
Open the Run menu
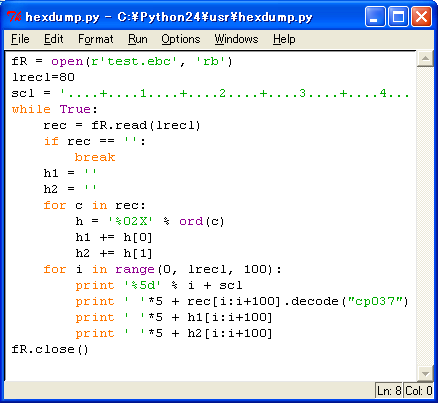[138, 39]
